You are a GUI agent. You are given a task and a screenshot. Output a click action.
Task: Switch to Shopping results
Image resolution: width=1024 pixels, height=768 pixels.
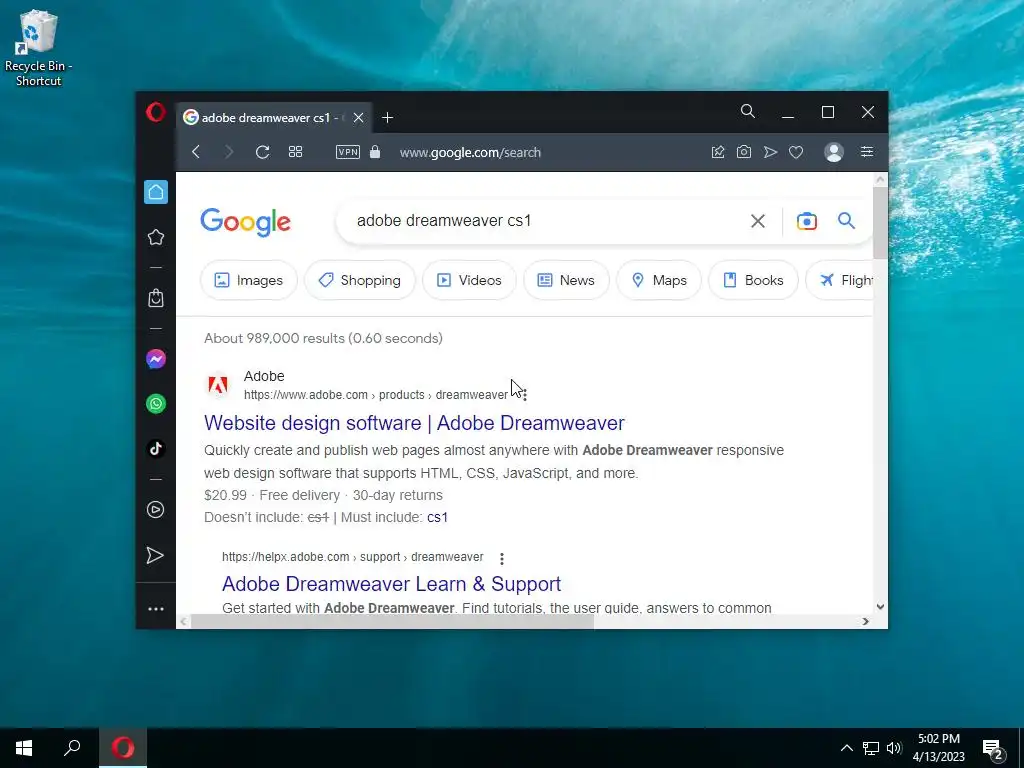coord(360,280)
